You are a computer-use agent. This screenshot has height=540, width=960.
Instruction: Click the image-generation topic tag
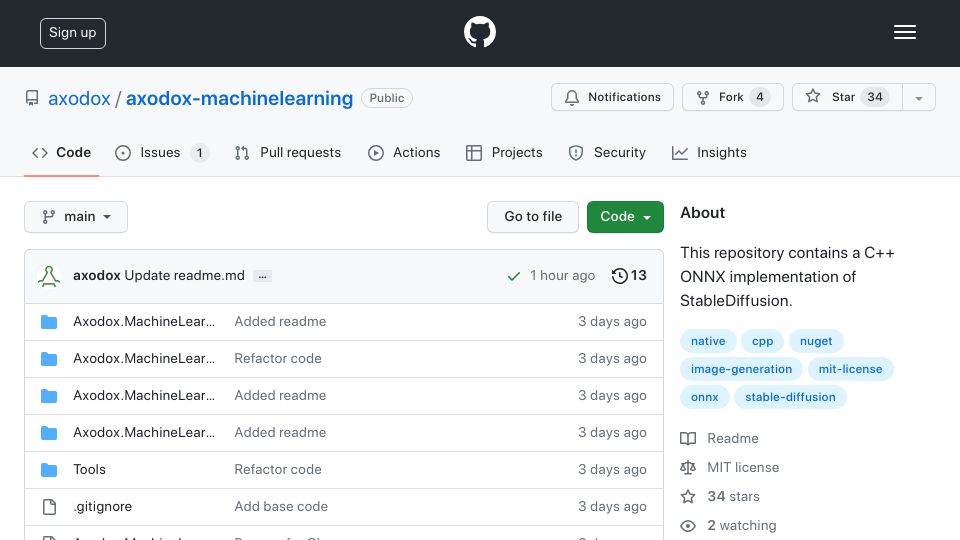click(x=741, y=369)
